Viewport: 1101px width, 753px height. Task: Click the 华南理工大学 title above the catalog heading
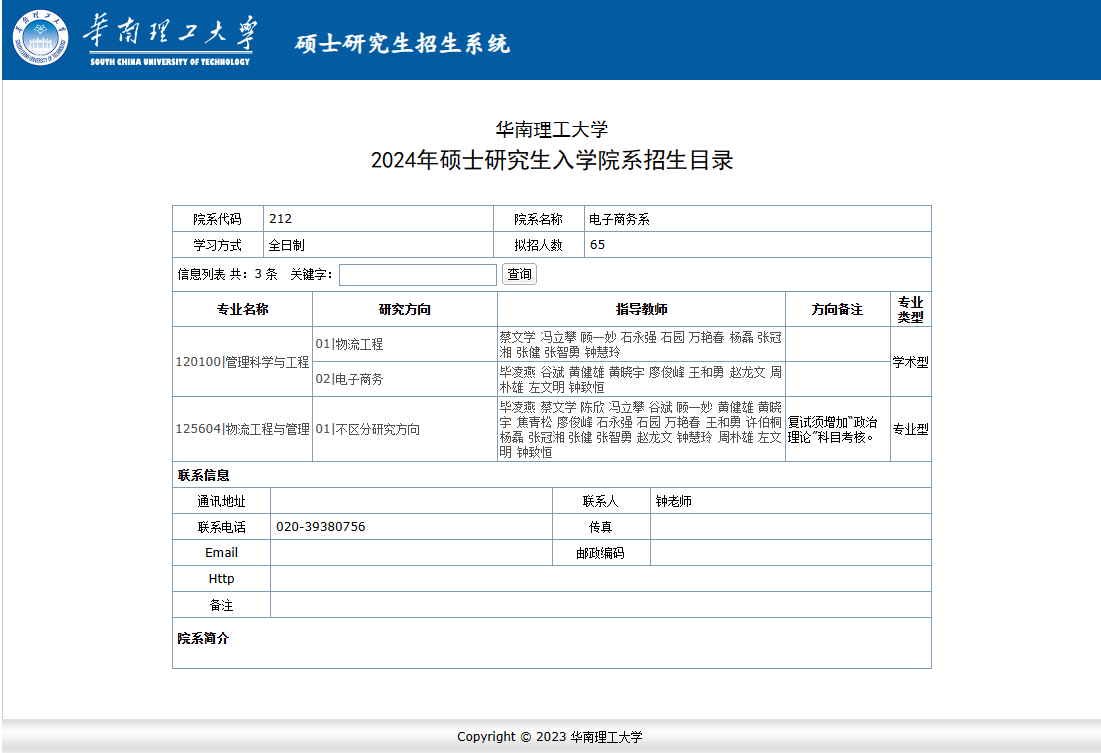pyautogui.click(x=552, y=129)
